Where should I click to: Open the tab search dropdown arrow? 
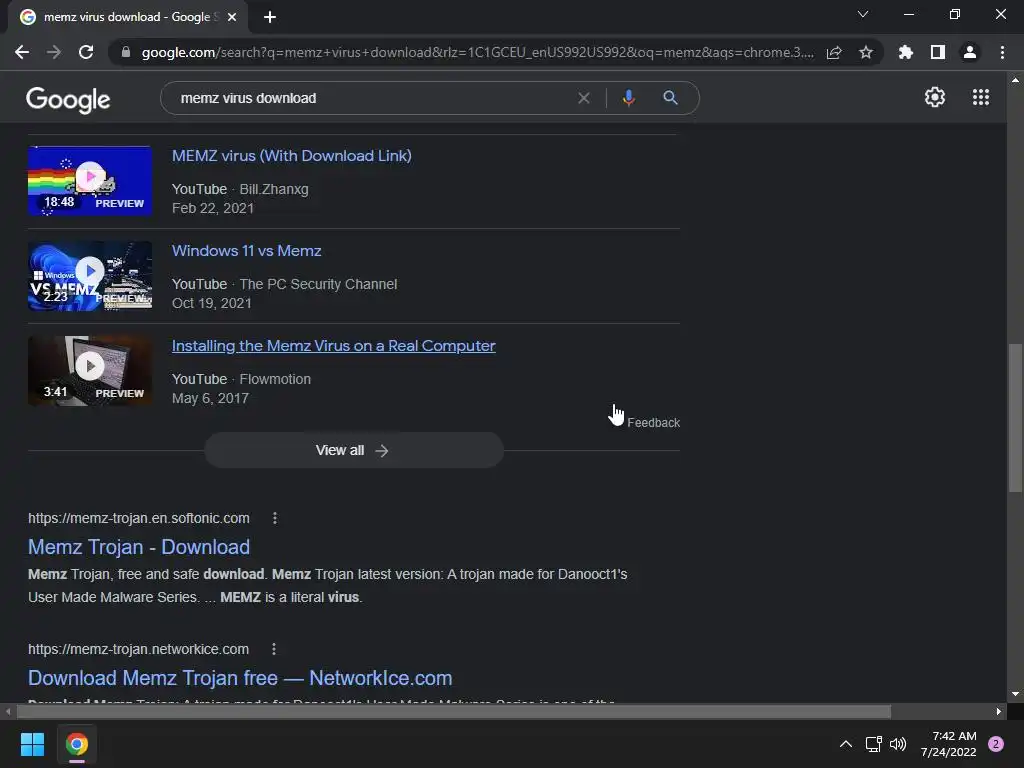(863, 14)
